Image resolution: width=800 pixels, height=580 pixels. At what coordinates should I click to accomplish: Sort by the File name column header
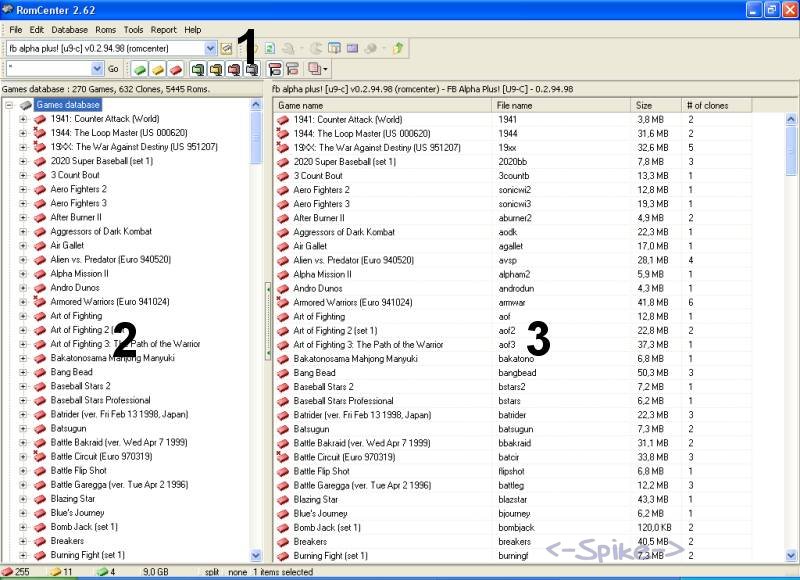click(x=561, y=106)
